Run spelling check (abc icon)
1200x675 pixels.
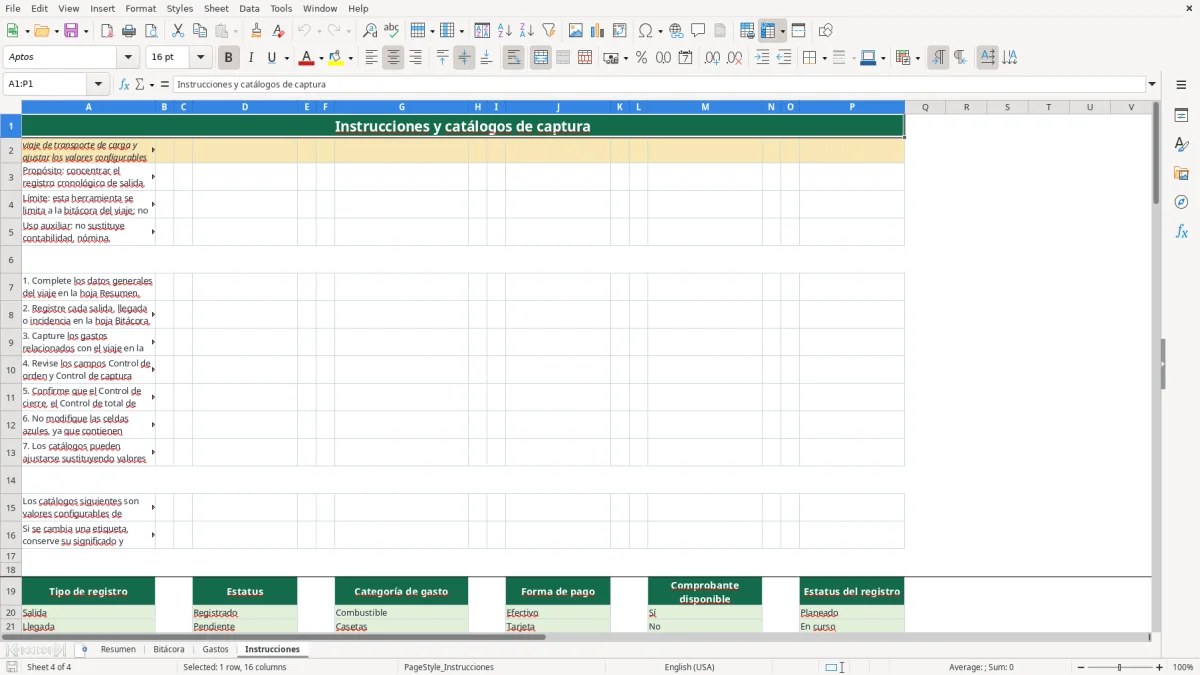point(392,31)
